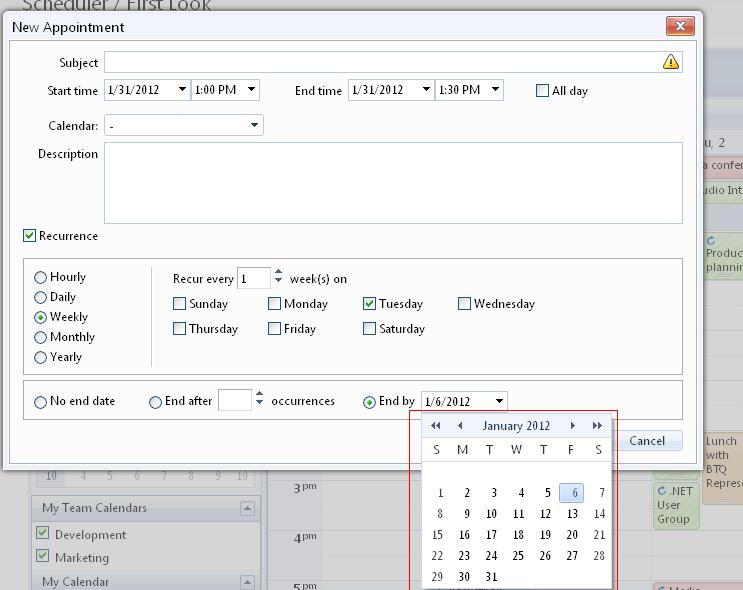
Task: Go to next year in calendar popup
Action: [597, 426]
